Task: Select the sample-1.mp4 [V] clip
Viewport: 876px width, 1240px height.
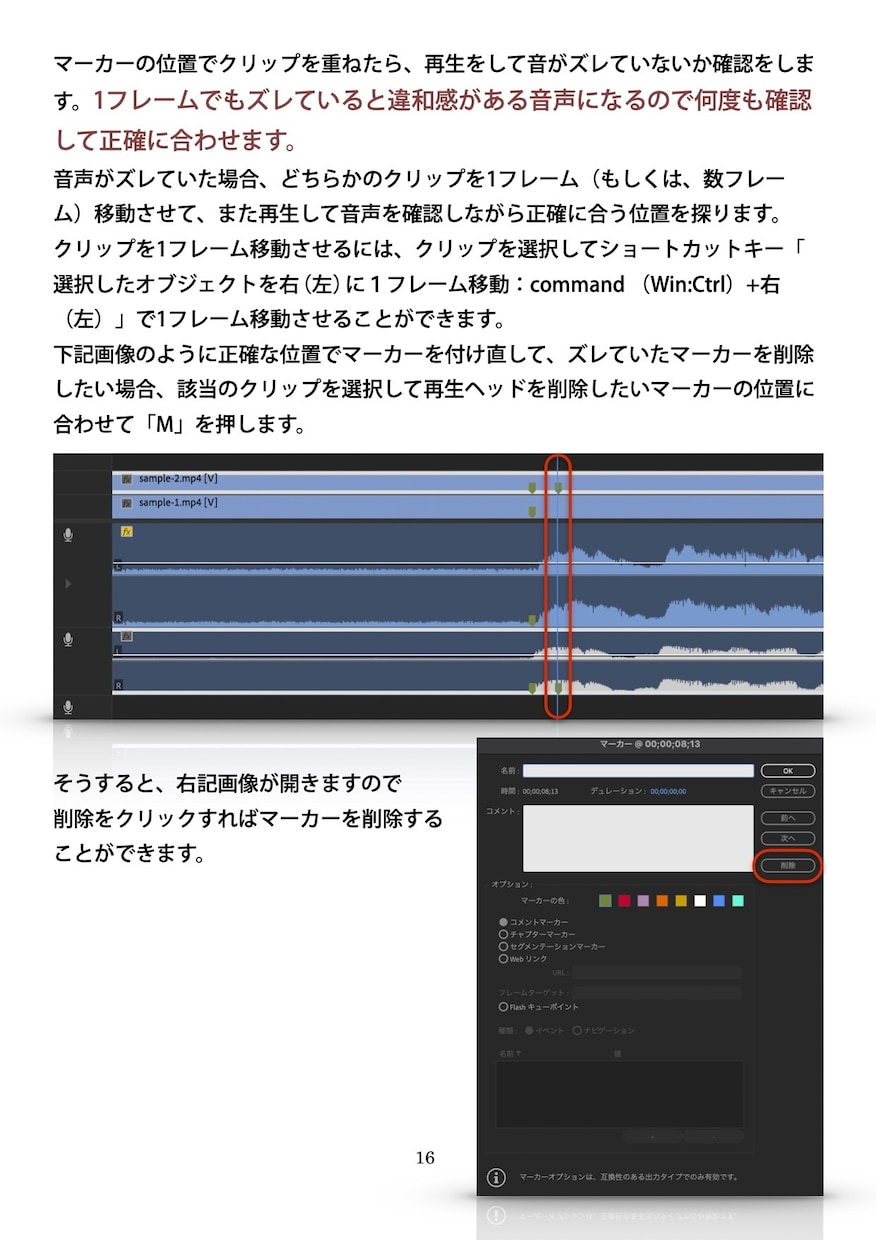Action: pyautogui.click(x=467, y=506)
